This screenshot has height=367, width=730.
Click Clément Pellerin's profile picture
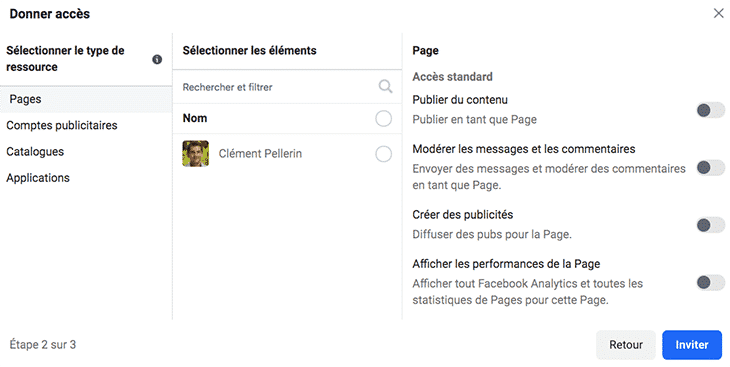point(196,154)
